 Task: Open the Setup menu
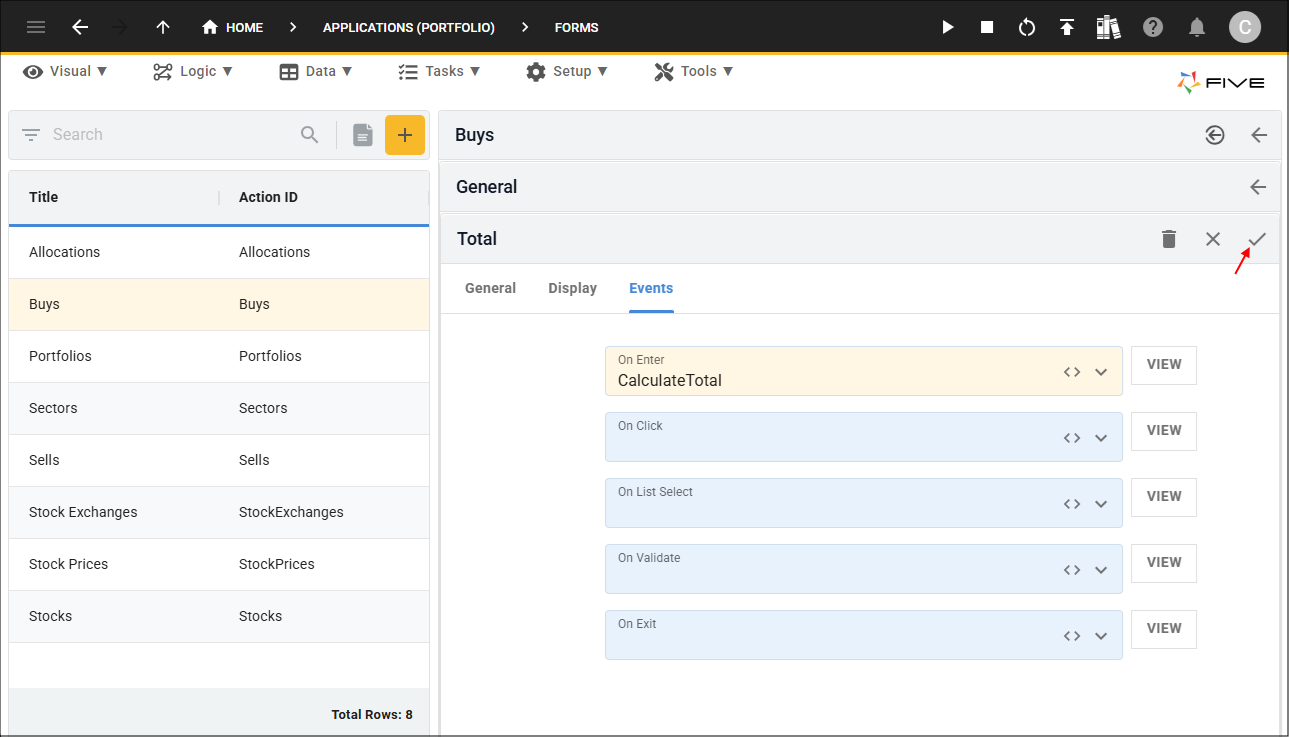click(x=567, y=71)
